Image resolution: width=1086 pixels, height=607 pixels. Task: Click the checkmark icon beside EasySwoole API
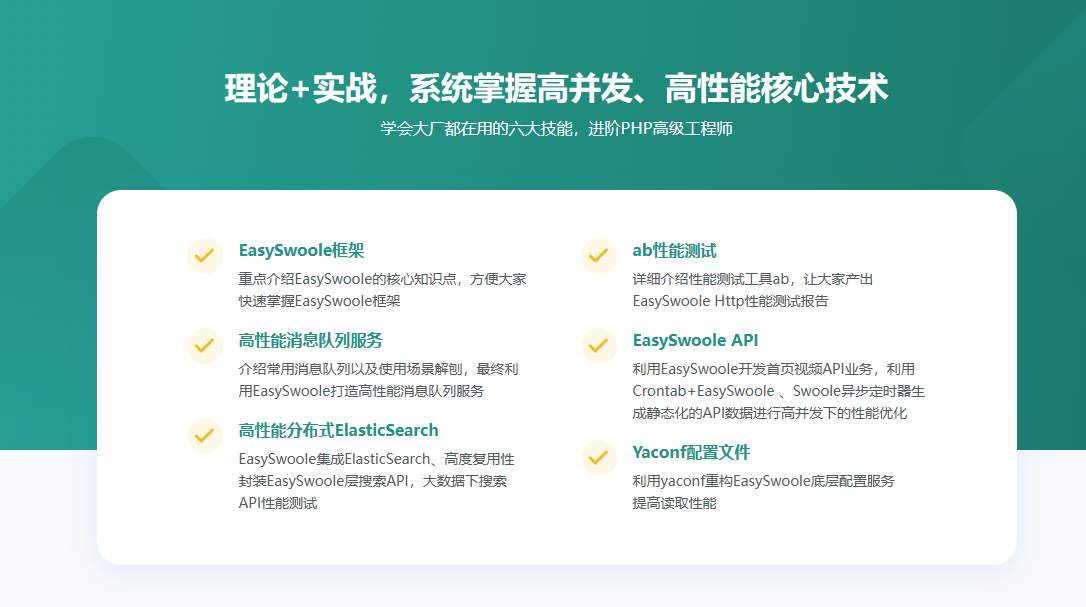[598, 346]
